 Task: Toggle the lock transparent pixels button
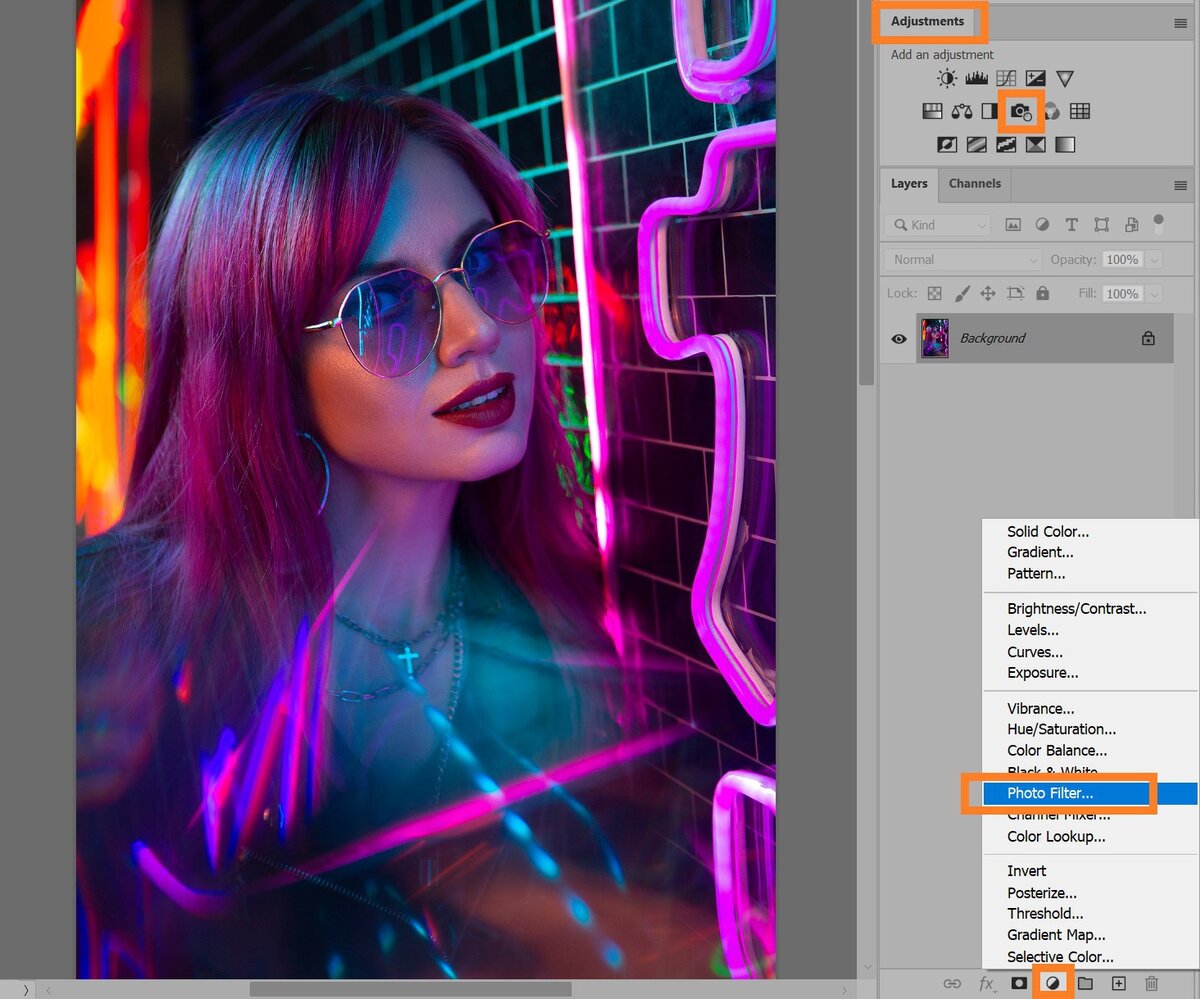click(934, 294)
